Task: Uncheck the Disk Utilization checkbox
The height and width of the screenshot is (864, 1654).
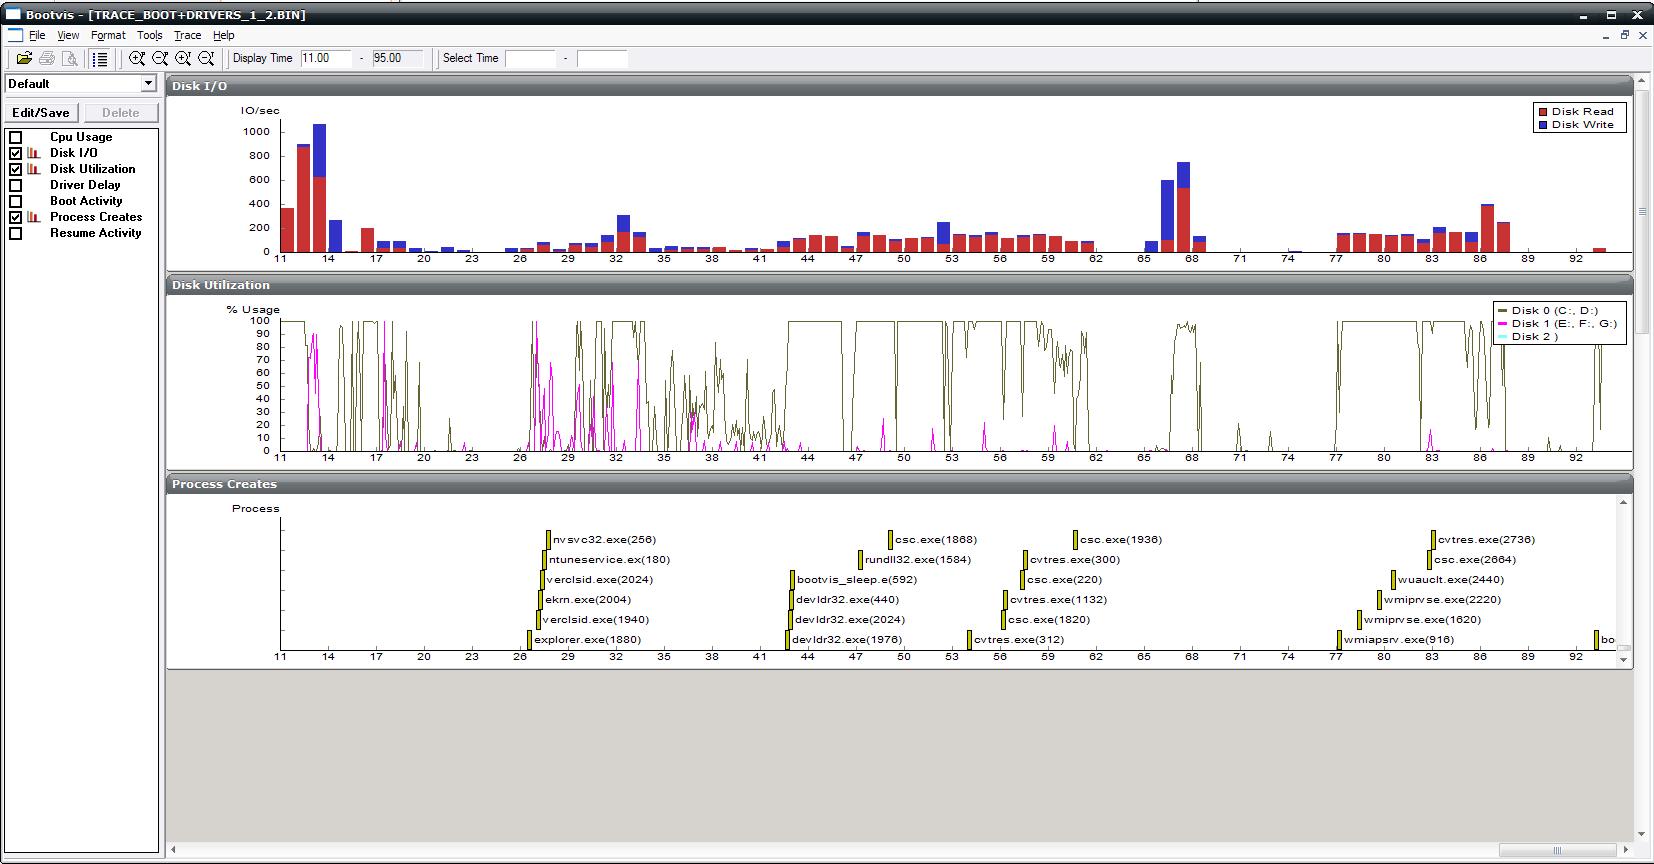Action: point(16,170)
